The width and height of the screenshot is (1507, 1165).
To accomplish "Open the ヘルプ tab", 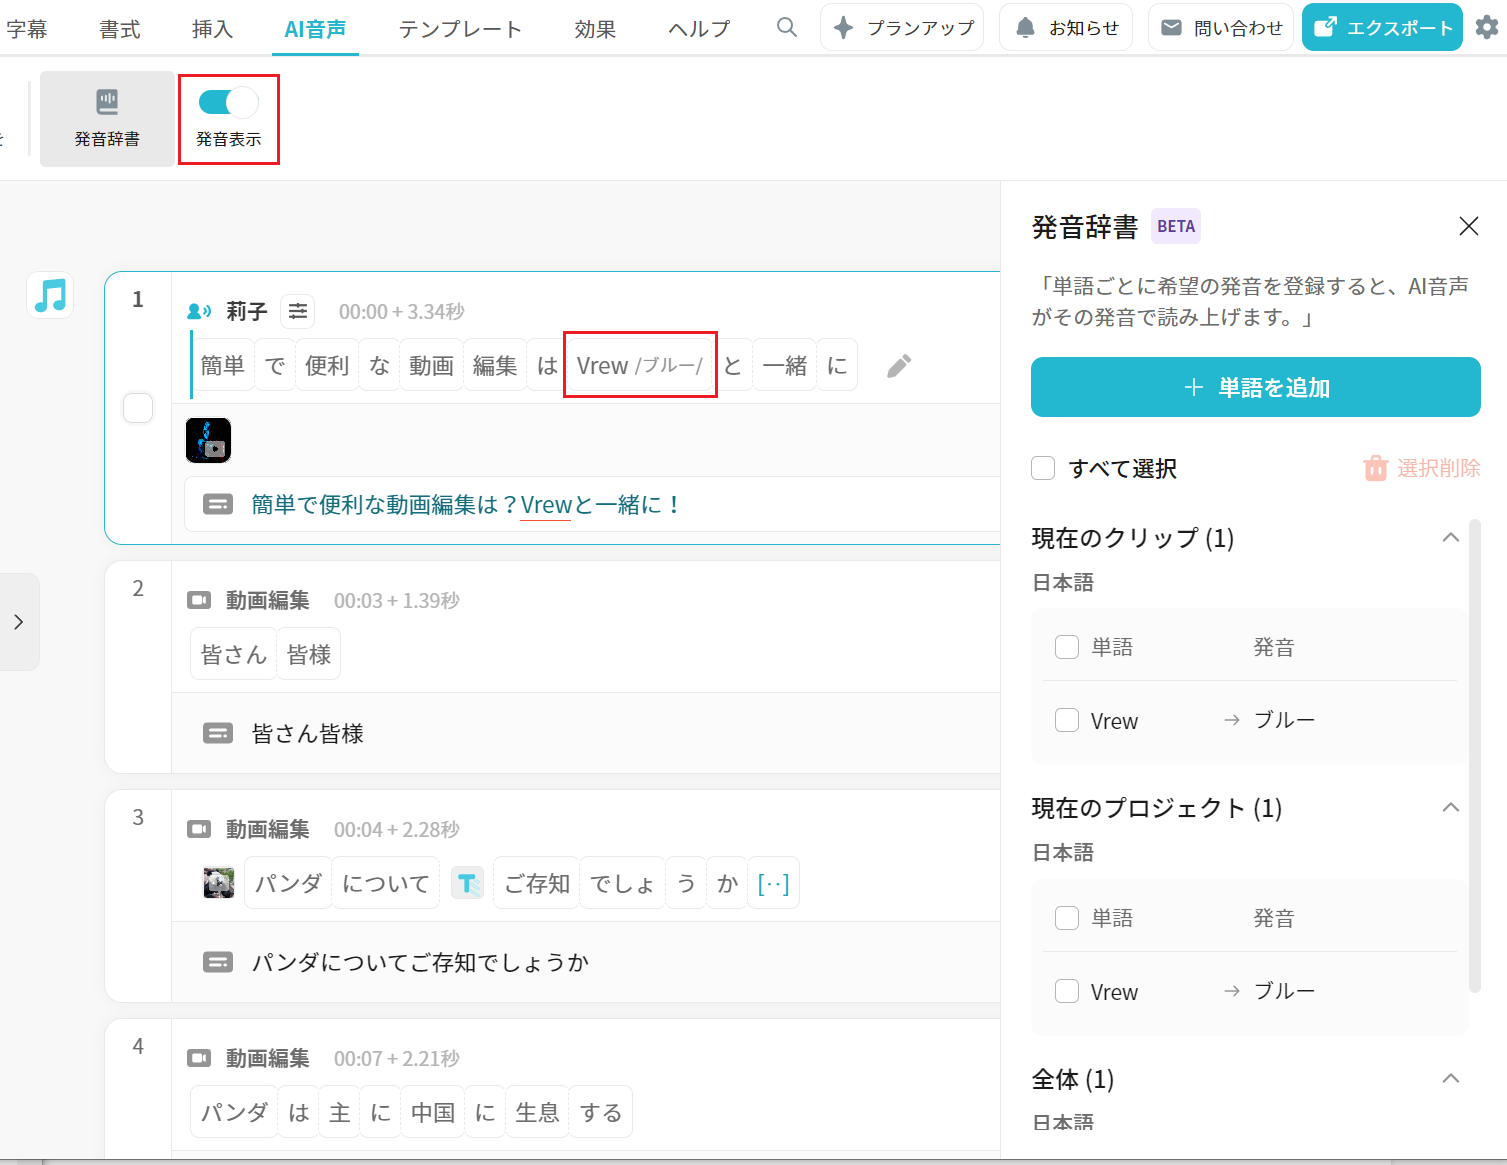I will click(699, 29).
